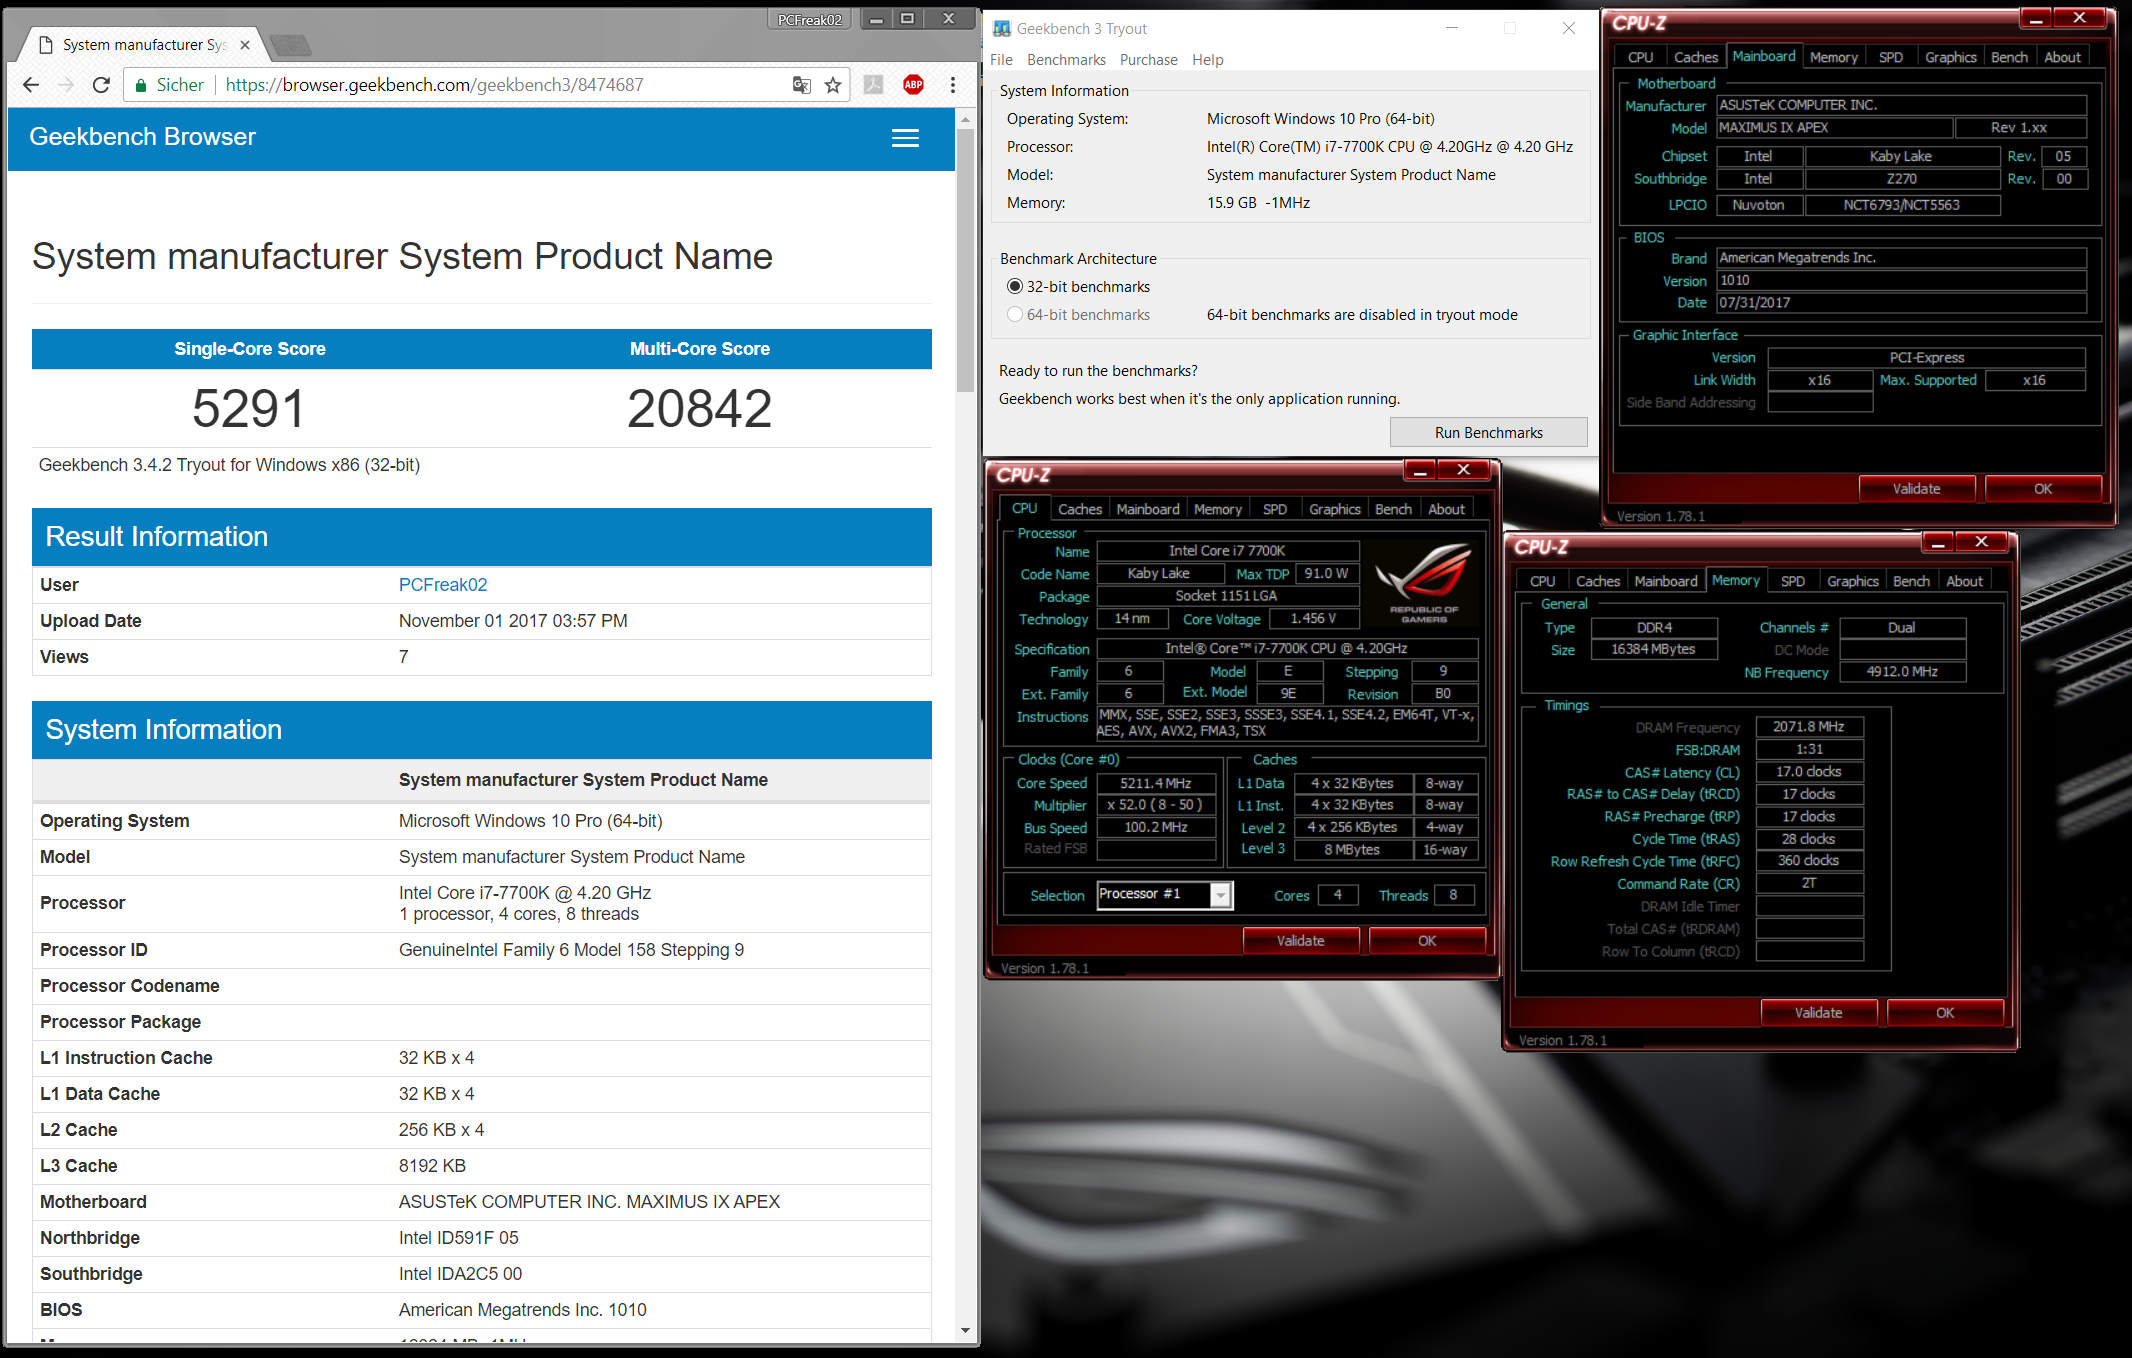Click the green secure padlock icon
The image size is (2132, 1358).
[141, 85]
